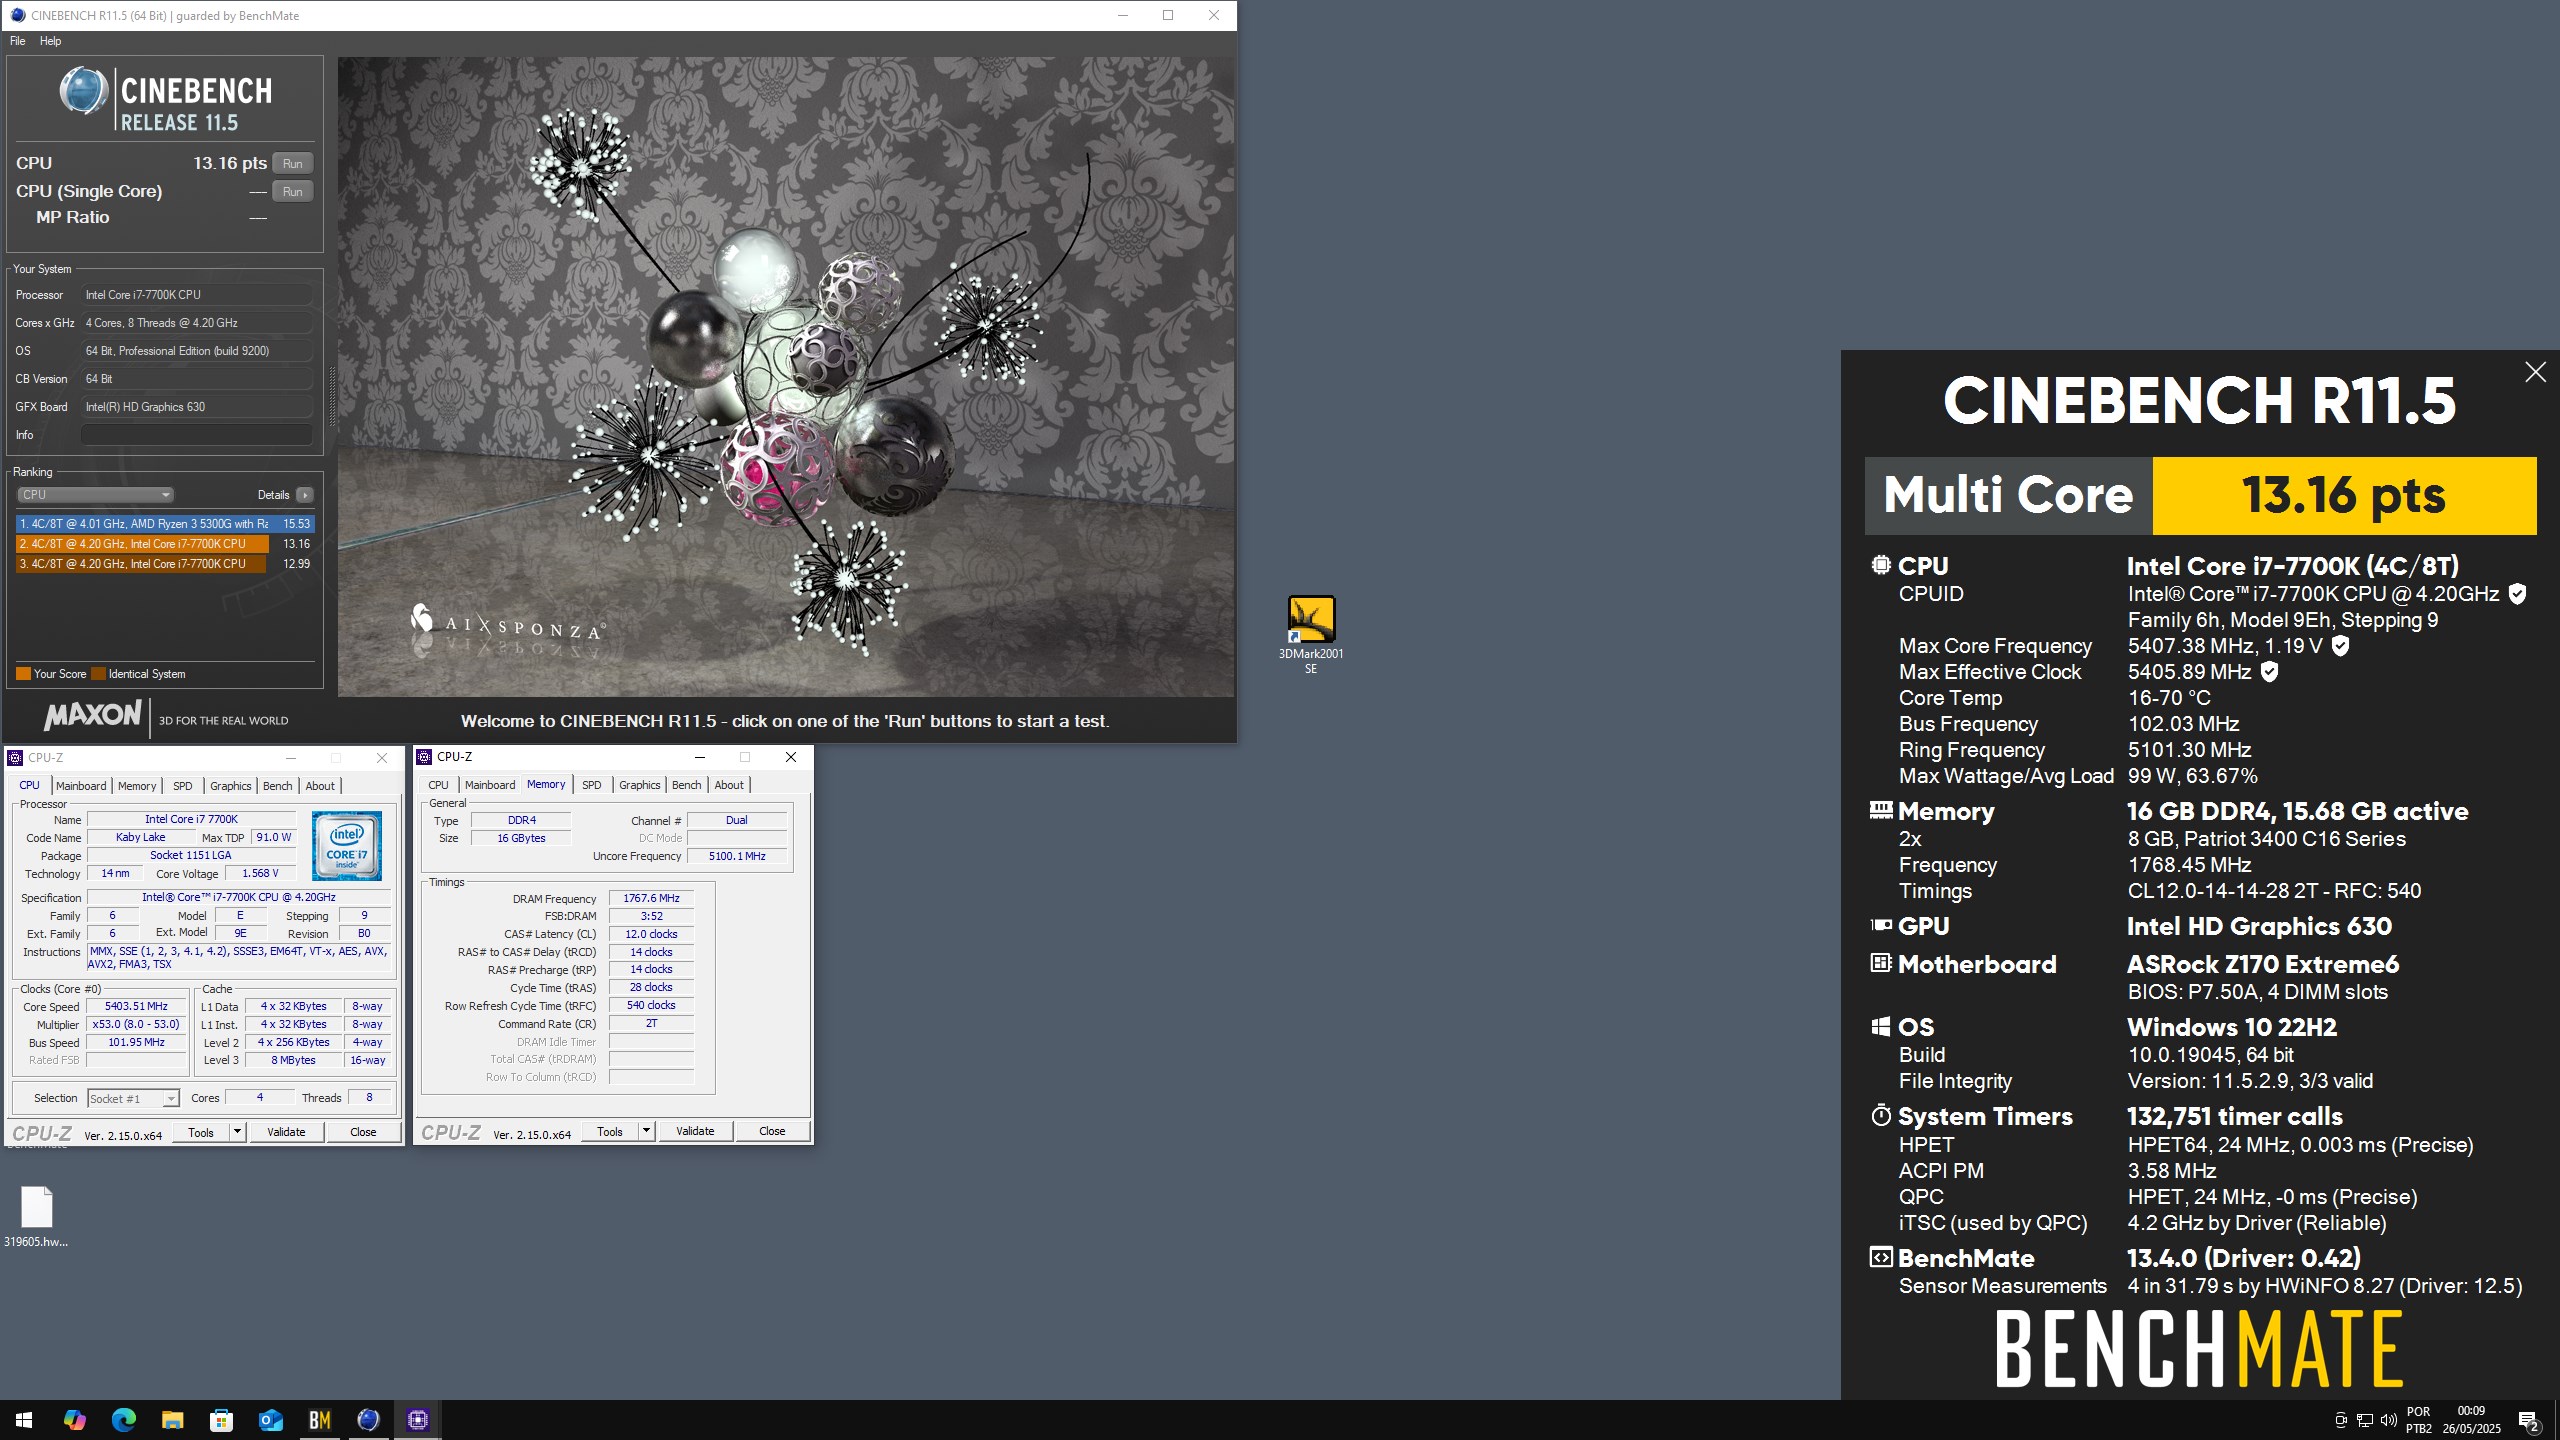Open the CPU ranking dropdown in Cinebench
Image resolution: width=2560 pixels, height=1440 pixels.
pos(95,494)
